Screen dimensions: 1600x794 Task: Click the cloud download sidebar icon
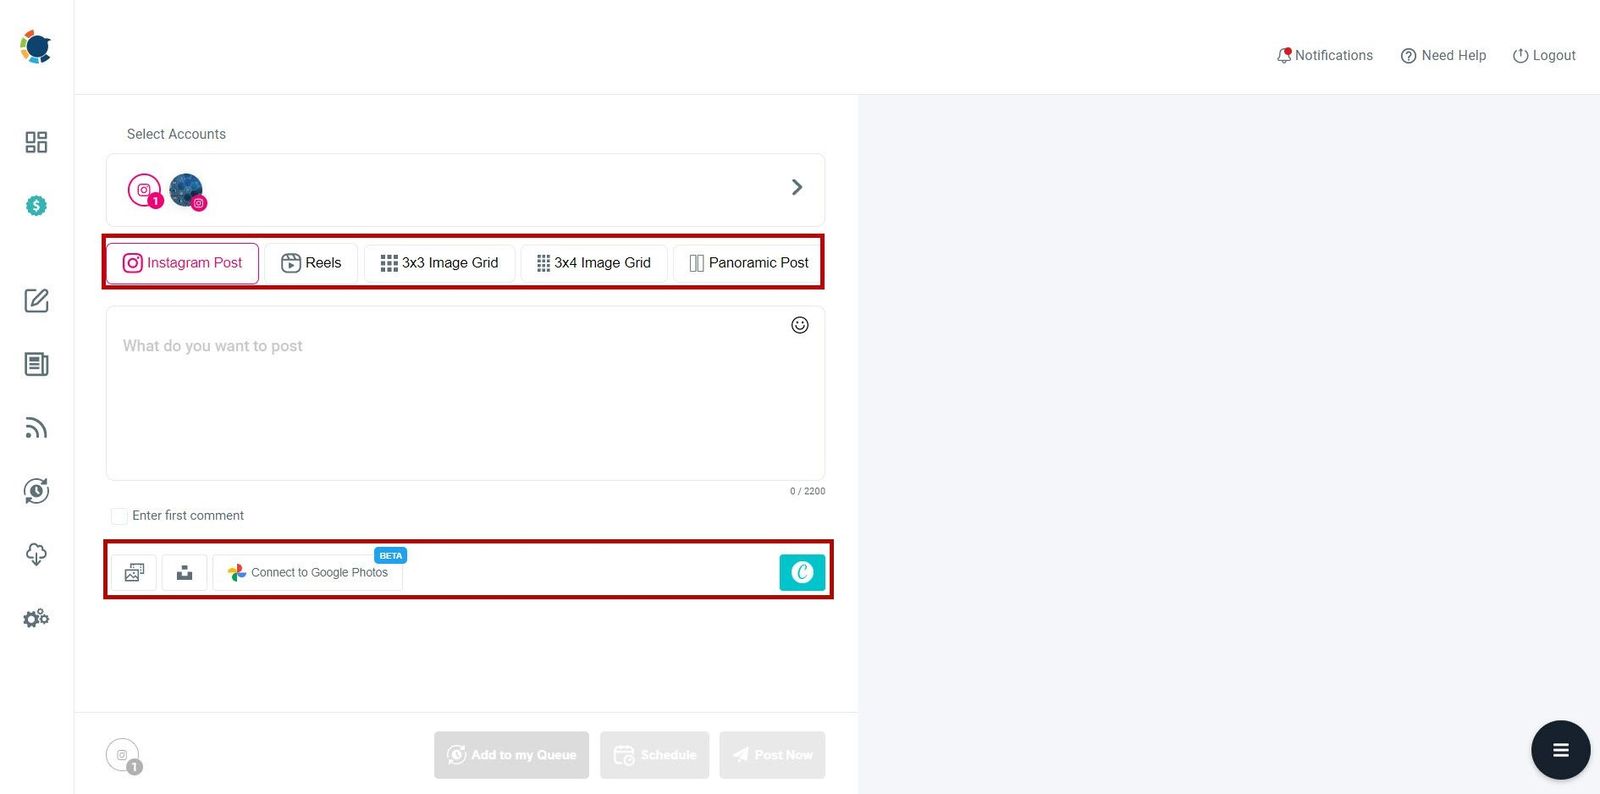pyautogui.click(x=36, y=554)
